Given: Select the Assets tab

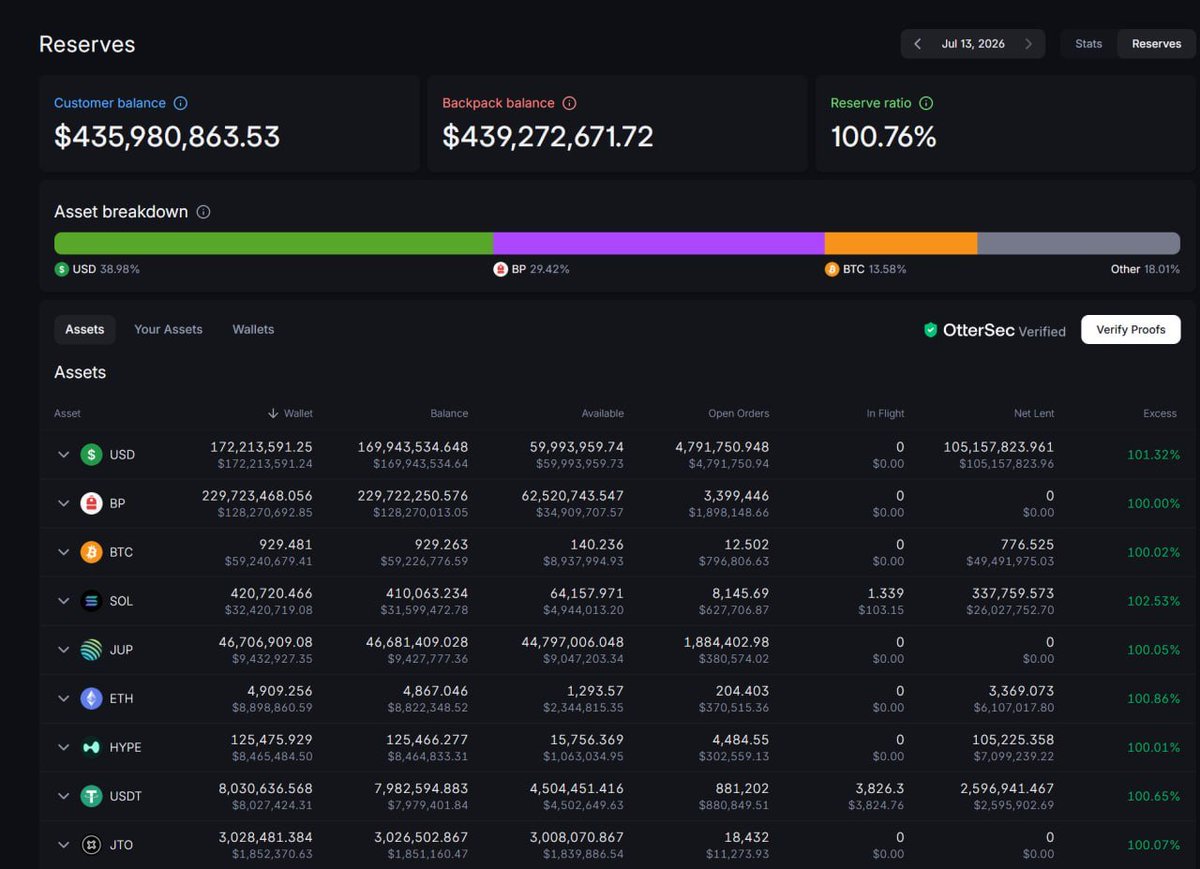Looking at the screenshot, I should click(85, 329).
